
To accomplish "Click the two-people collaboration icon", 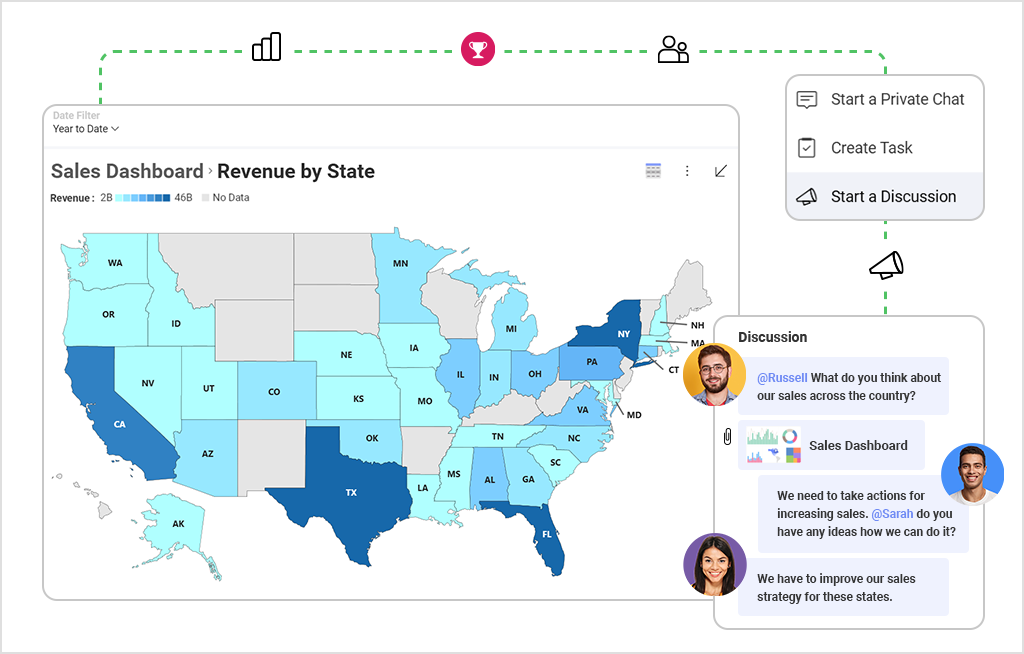I will pos(673,49).
